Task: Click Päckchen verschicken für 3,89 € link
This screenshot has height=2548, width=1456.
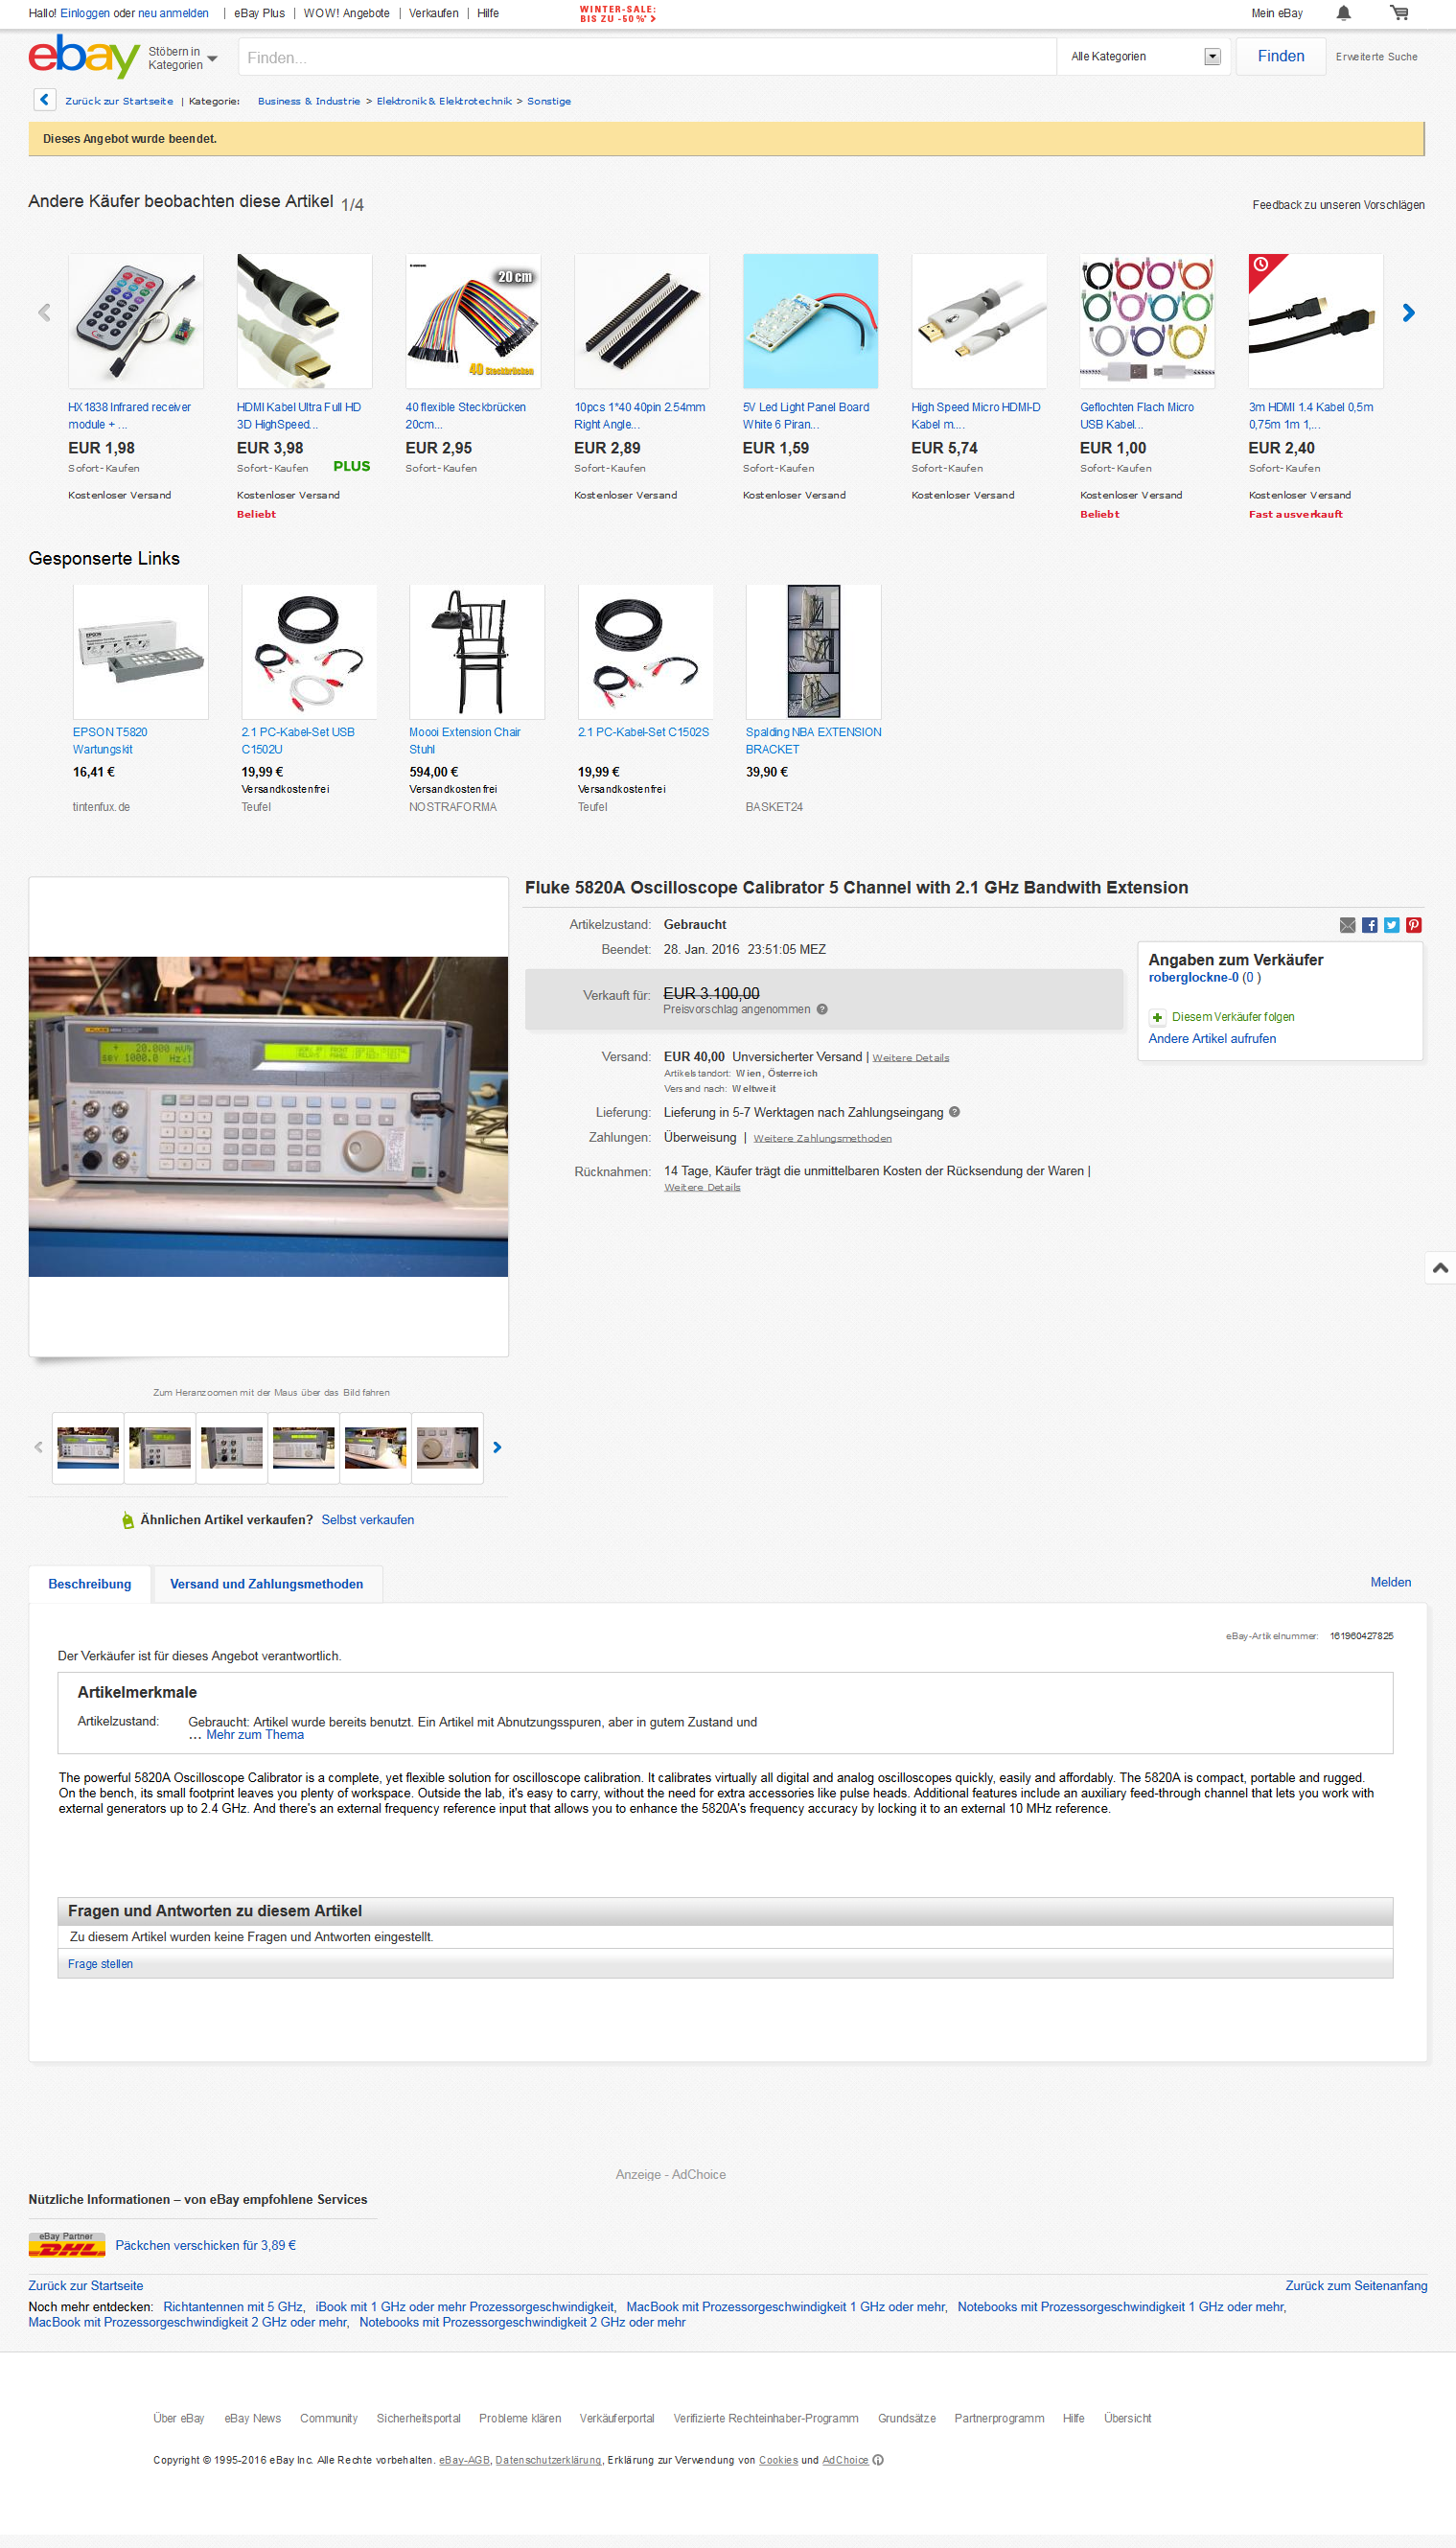Action: click(206, 2245)
